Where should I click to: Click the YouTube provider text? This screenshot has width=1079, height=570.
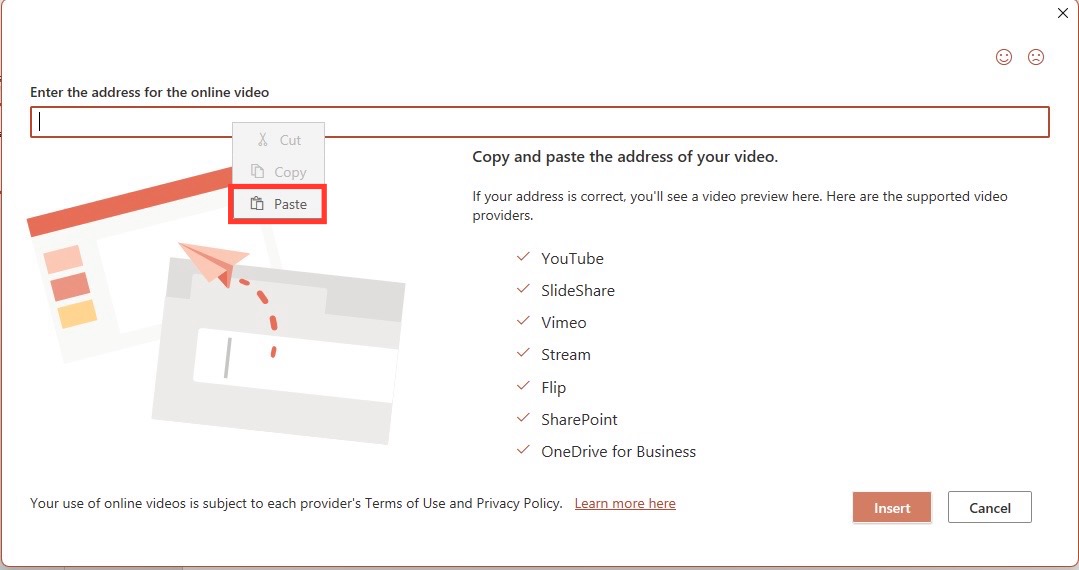coord(573,258)
